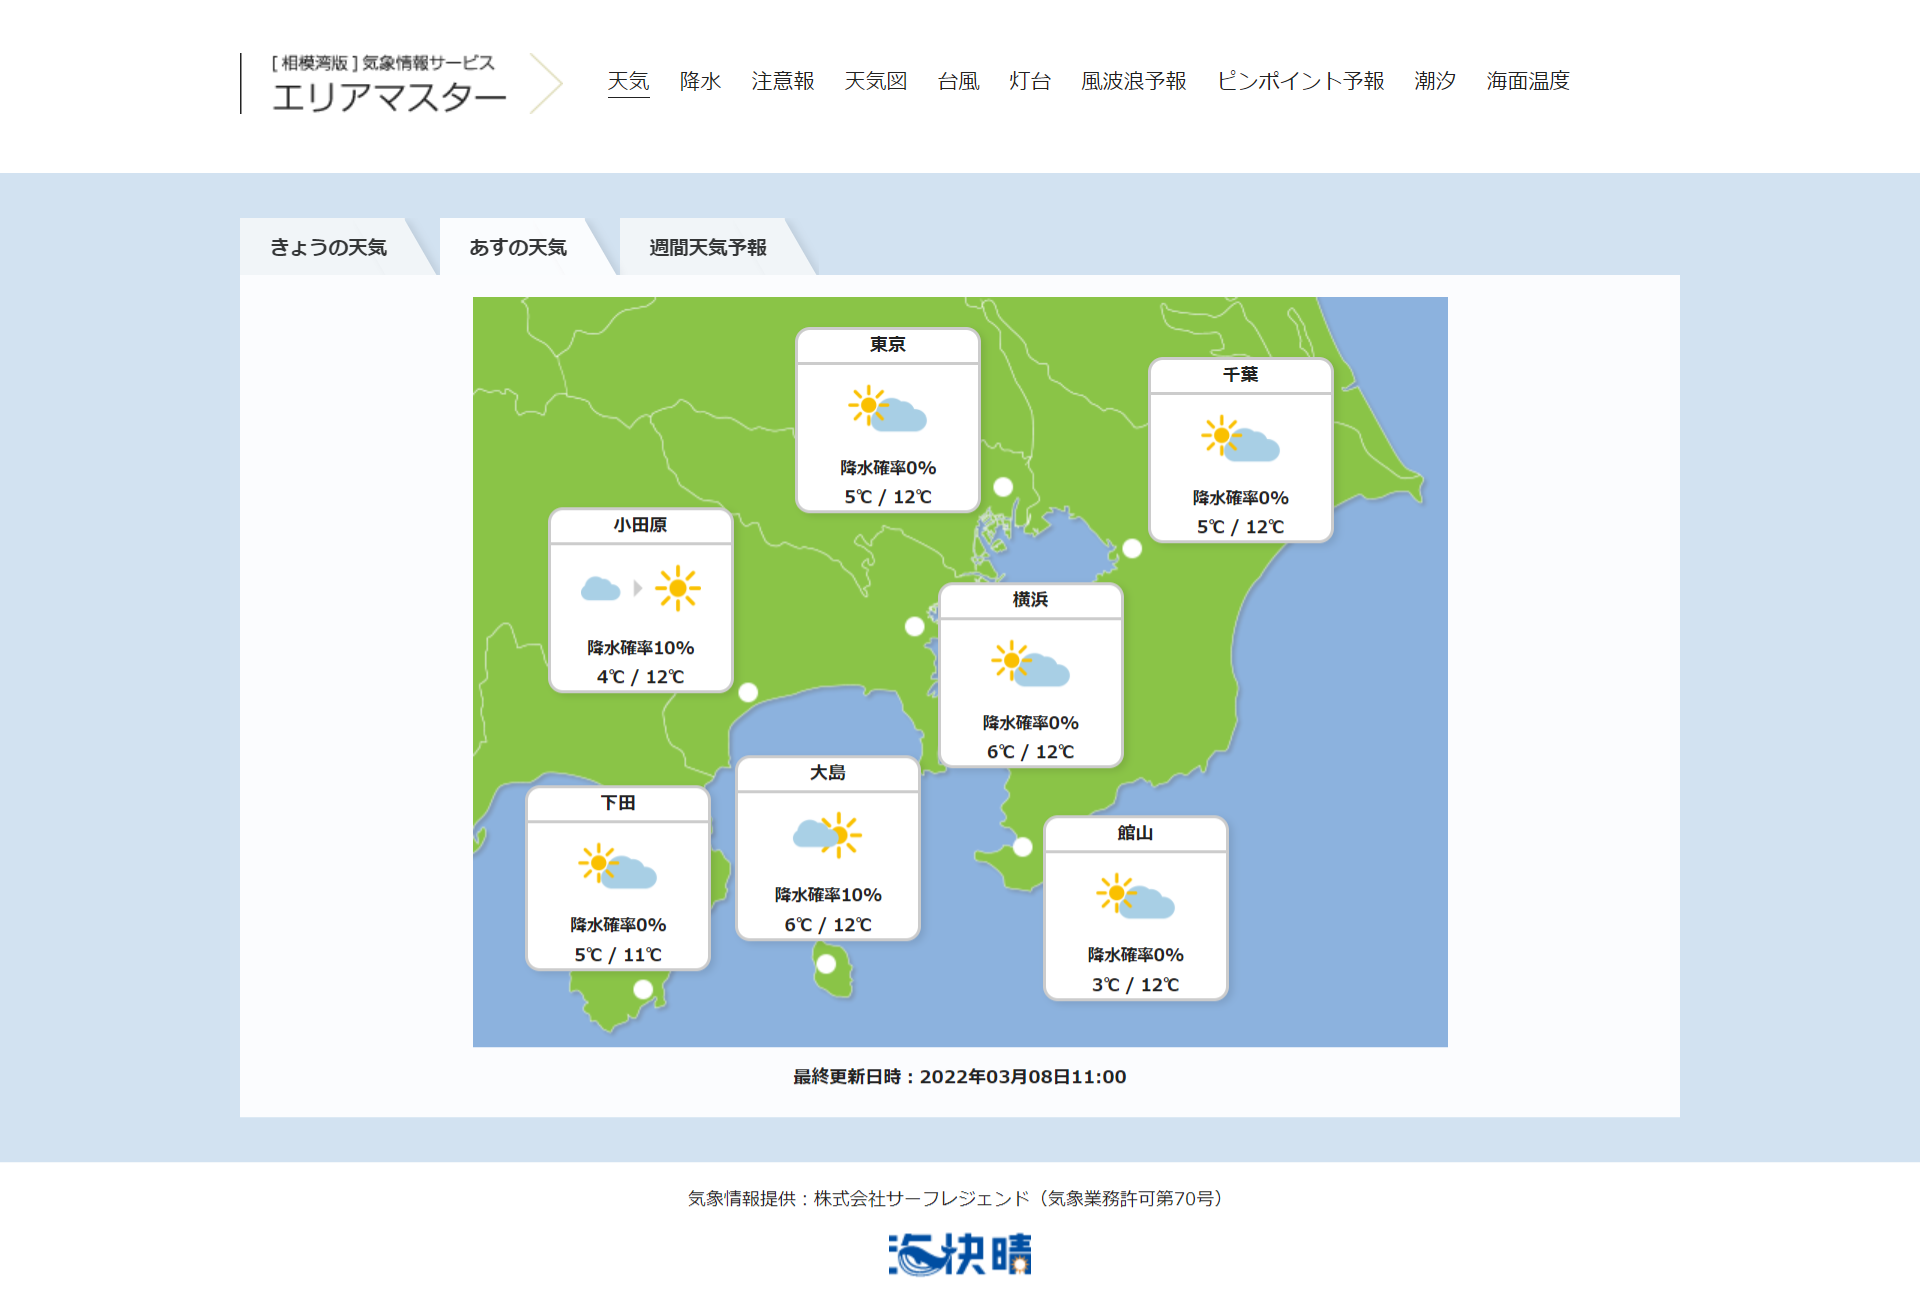The width and height of the screenshot is (1920, 1305).
Task: Click Chiba's sun and cloud weather icon
Action: pos(1240,439)
